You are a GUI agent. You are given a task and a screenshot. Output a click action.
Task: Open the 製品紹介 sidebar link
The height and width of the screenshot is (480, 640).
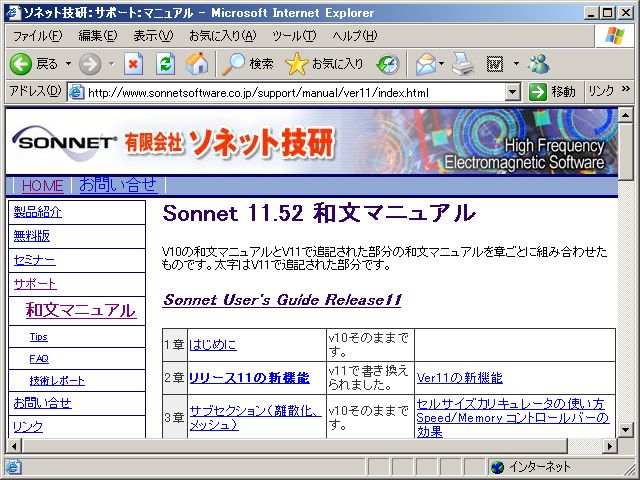38,212
